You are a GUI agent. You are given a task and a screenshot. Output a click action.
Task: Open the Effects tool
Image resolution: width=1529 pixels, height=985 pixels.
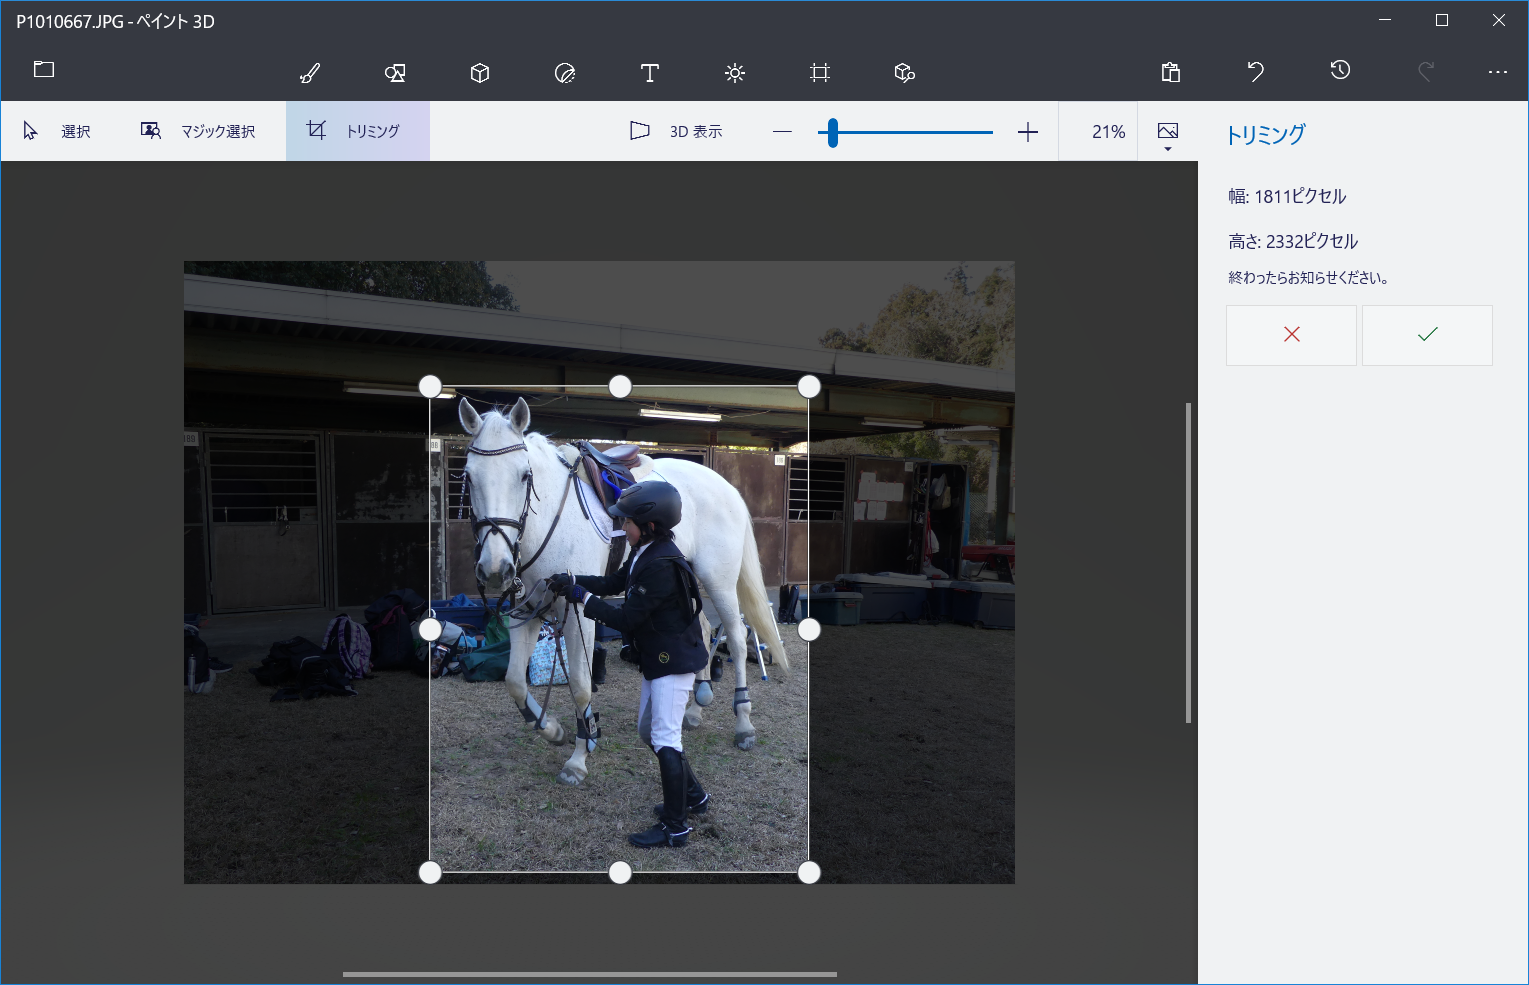point(735,73)
